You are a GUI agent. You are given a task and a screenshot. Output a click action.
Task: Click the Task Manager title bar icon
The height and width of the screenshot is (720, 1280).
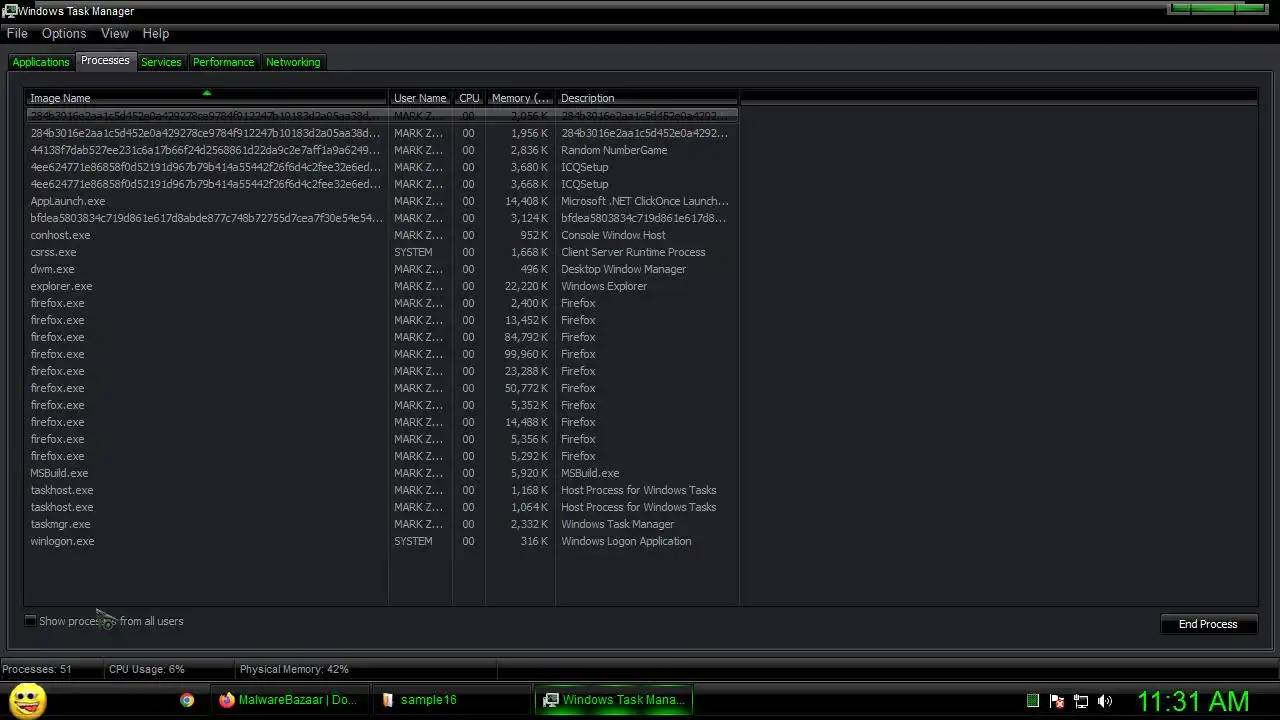8,11
